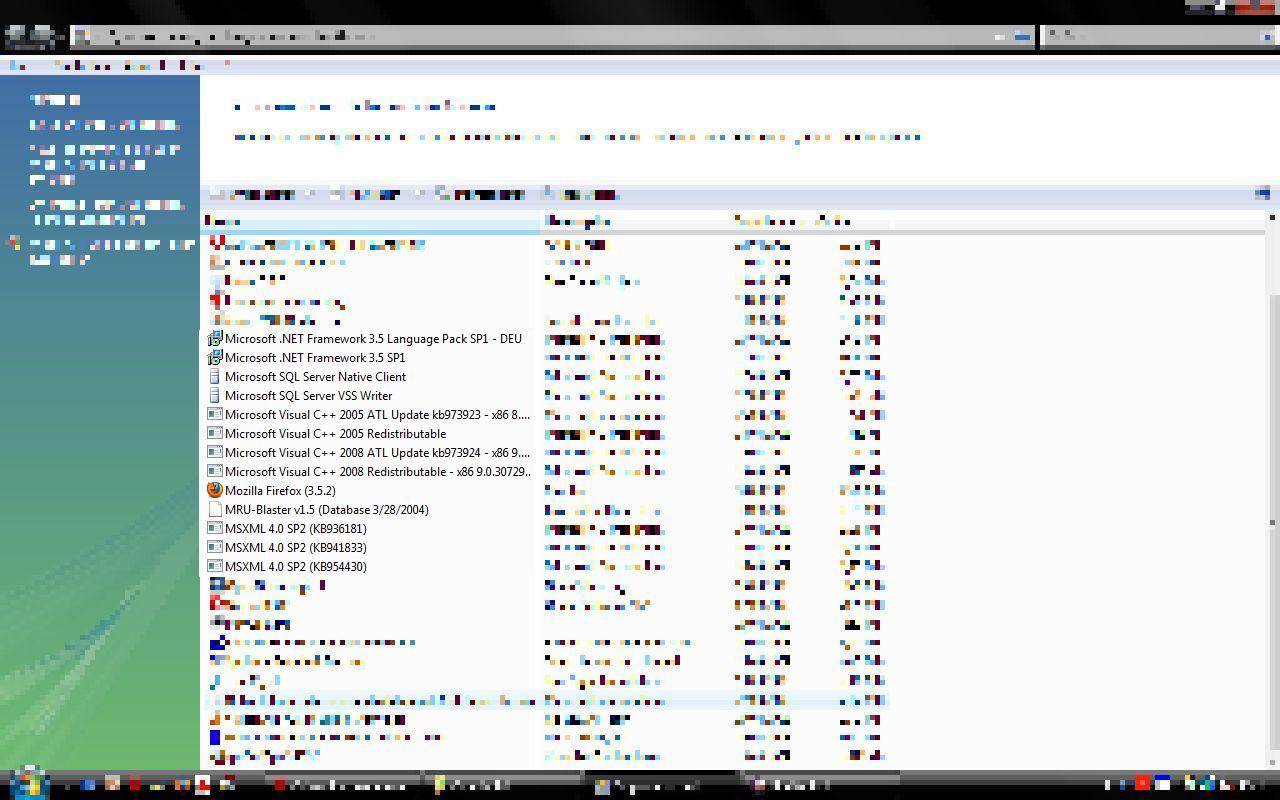Click the icon beside MSXML 4.0 SP2 (KB936181)
Viewport: 1280px width, 800px height.
(214, 529)
